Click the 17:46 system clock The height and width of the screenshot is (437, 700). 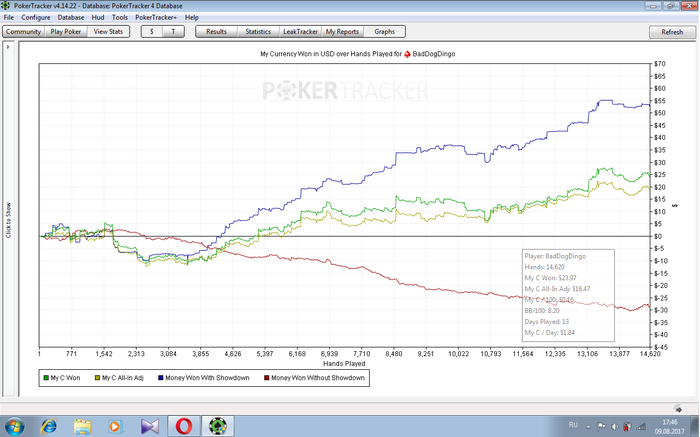[670, 422]
